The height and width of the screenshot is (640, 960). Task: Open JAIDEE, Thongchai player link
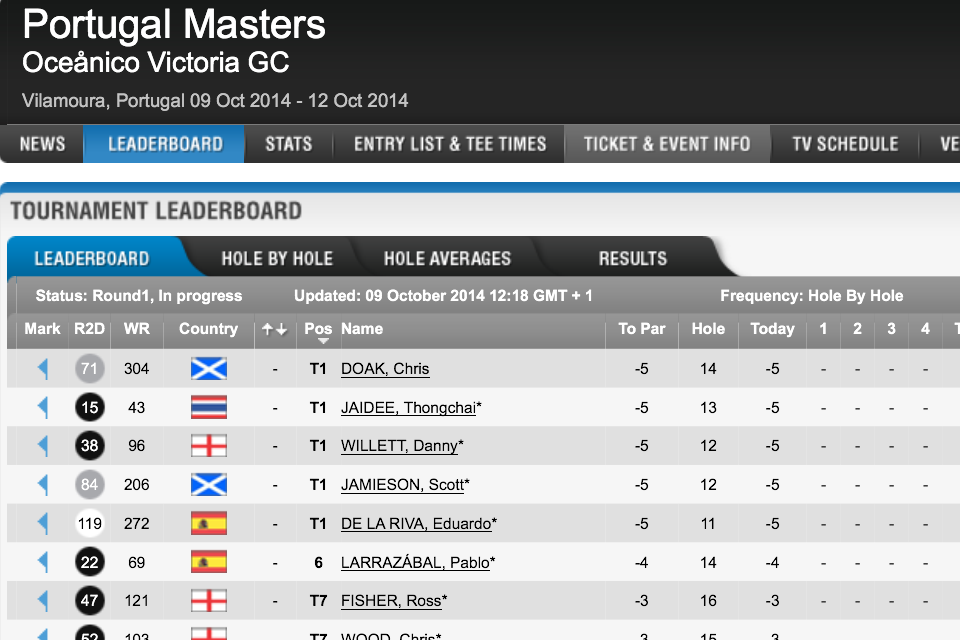click(408, 408)
